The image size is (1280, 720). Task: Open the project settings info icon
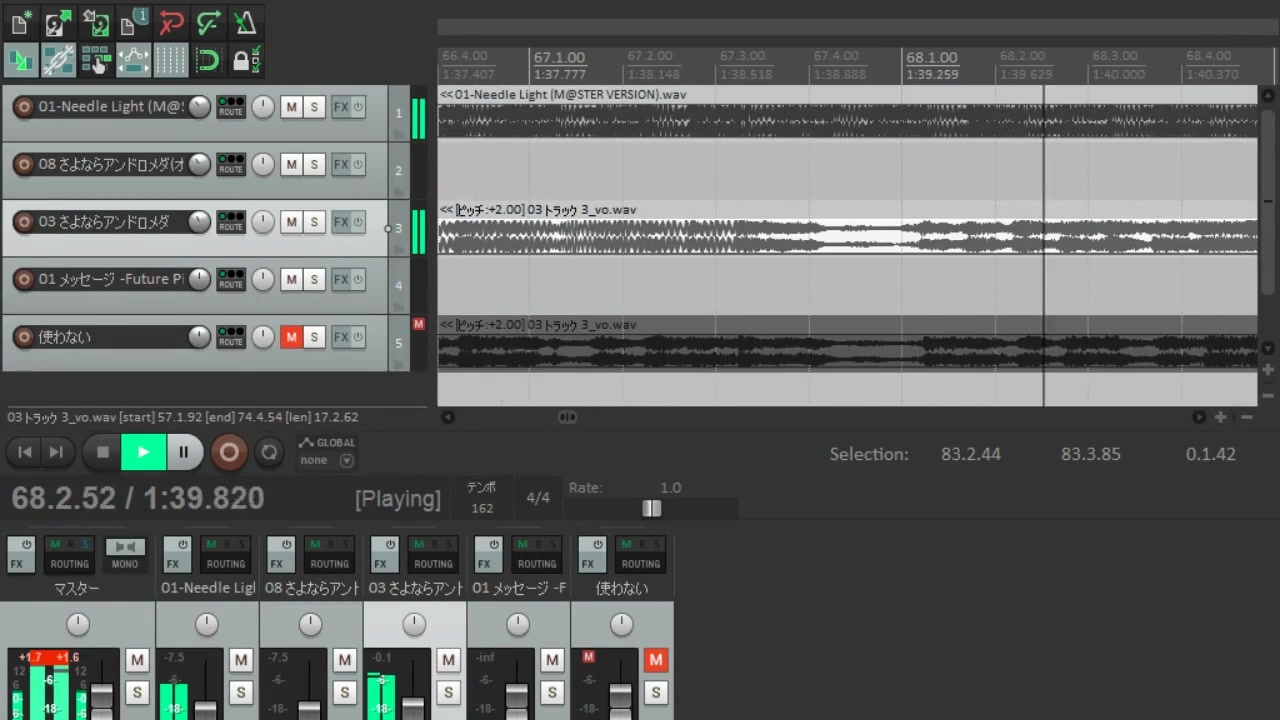(x=133, y=21)
